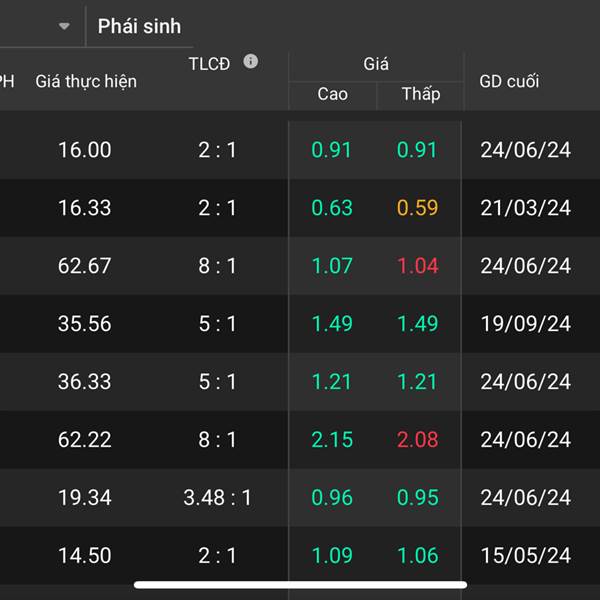Click the red 1.04 low price

417,266
